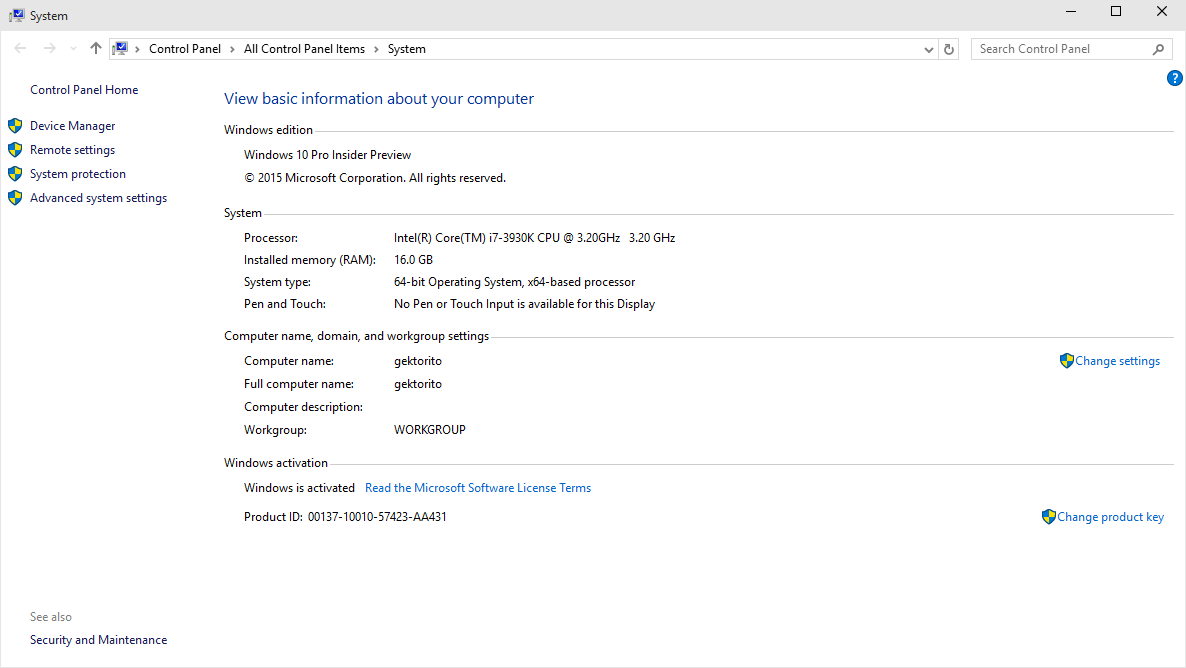
Task: Read the Microsoft Software License Terms
Action: point(478,488)
